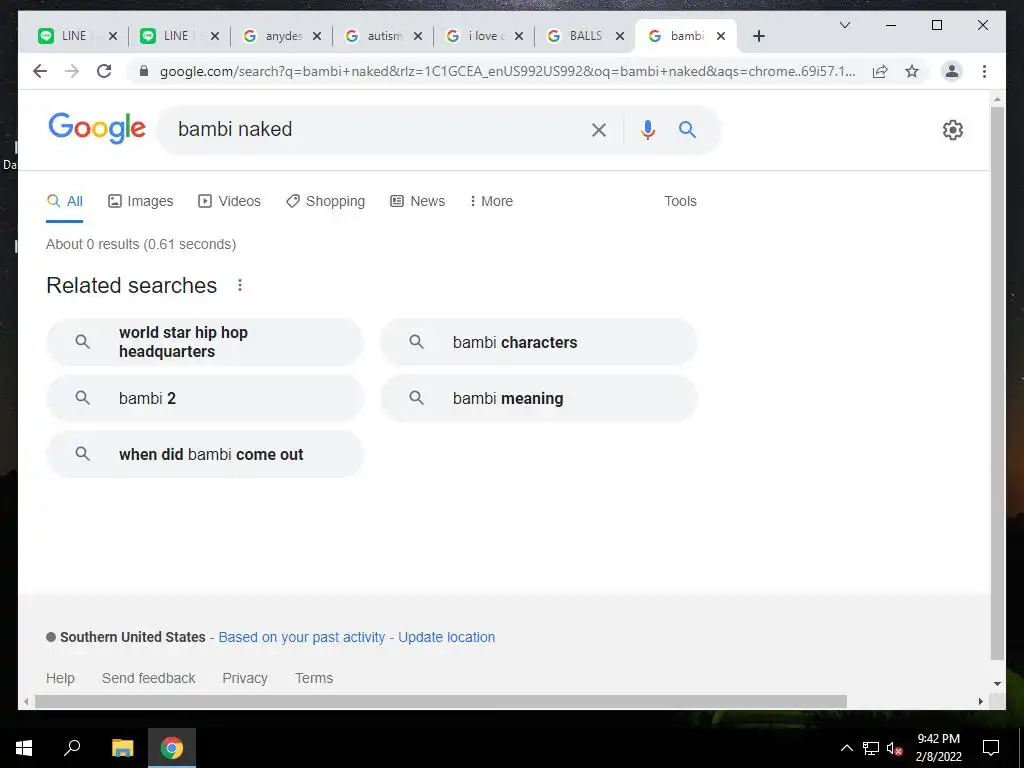Switch to News results
The width and height of the screenshot is (1024, 768).
[x=417, y=201]
